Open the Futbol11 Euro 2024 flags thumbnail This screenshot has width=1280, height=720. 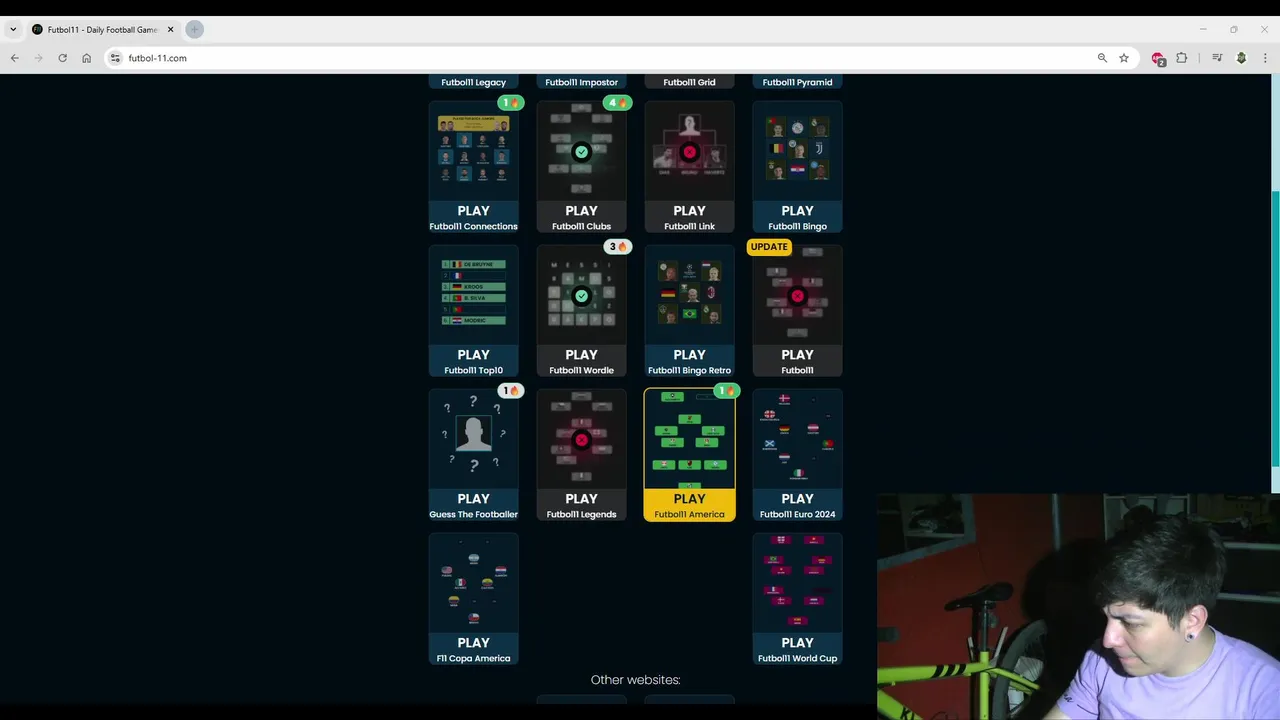797,437
